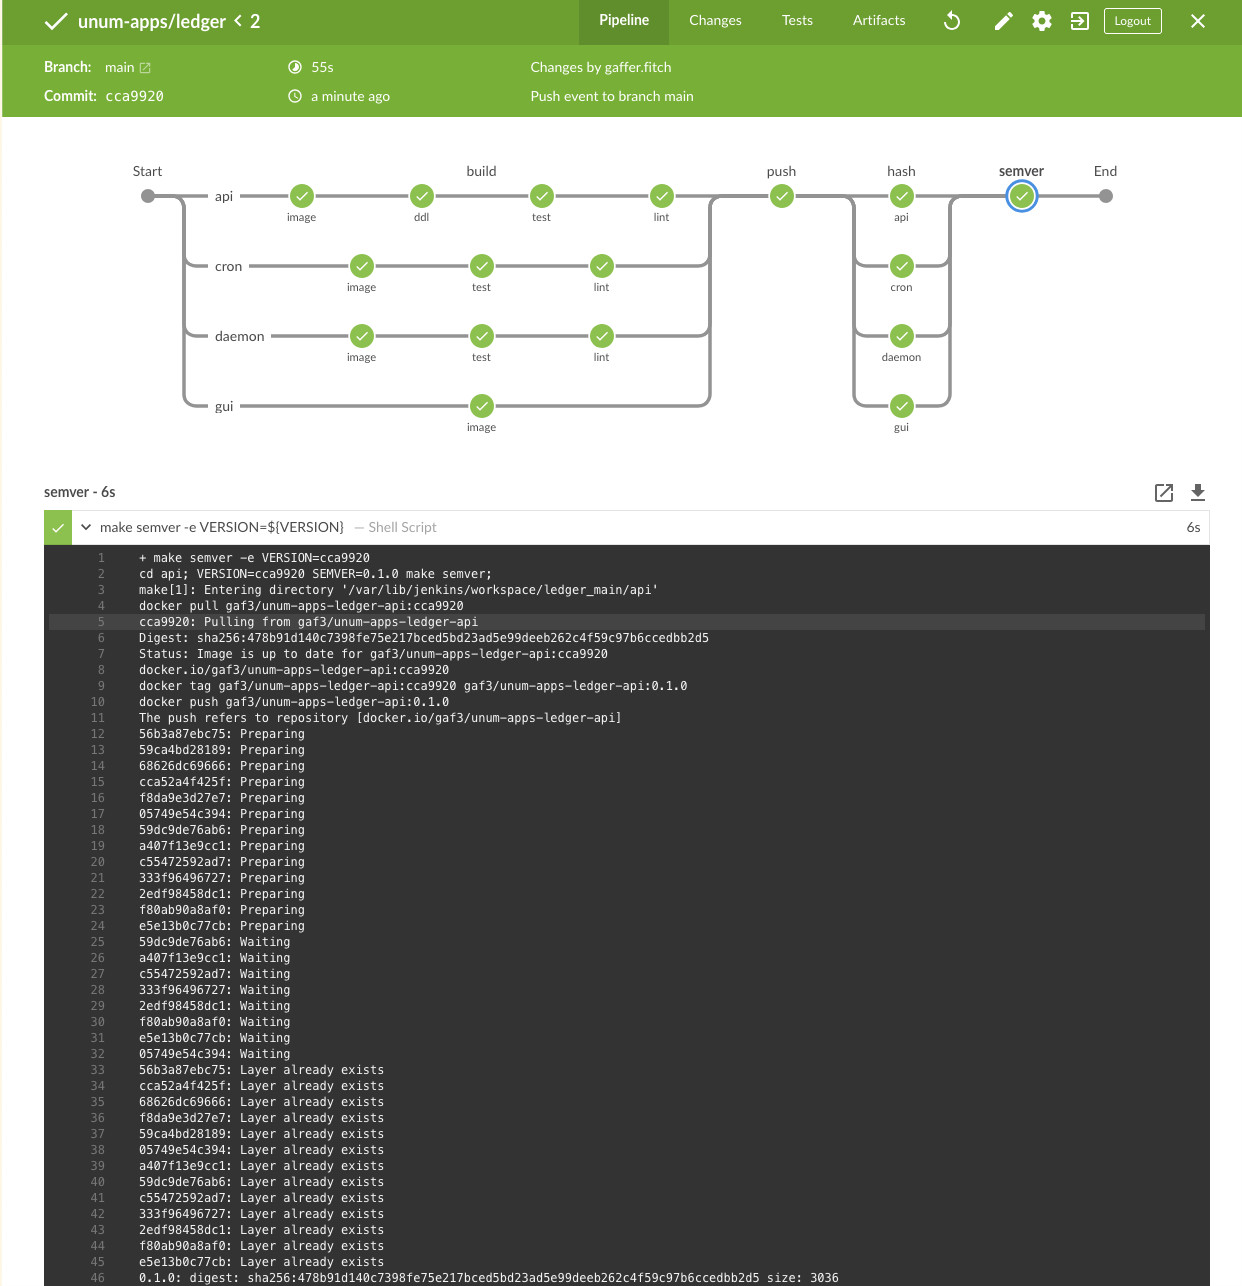The image size is (1242, 1286).
Task: Click the 'Changes by gaffer.fitch' text
Action: [x=601, y=68]
